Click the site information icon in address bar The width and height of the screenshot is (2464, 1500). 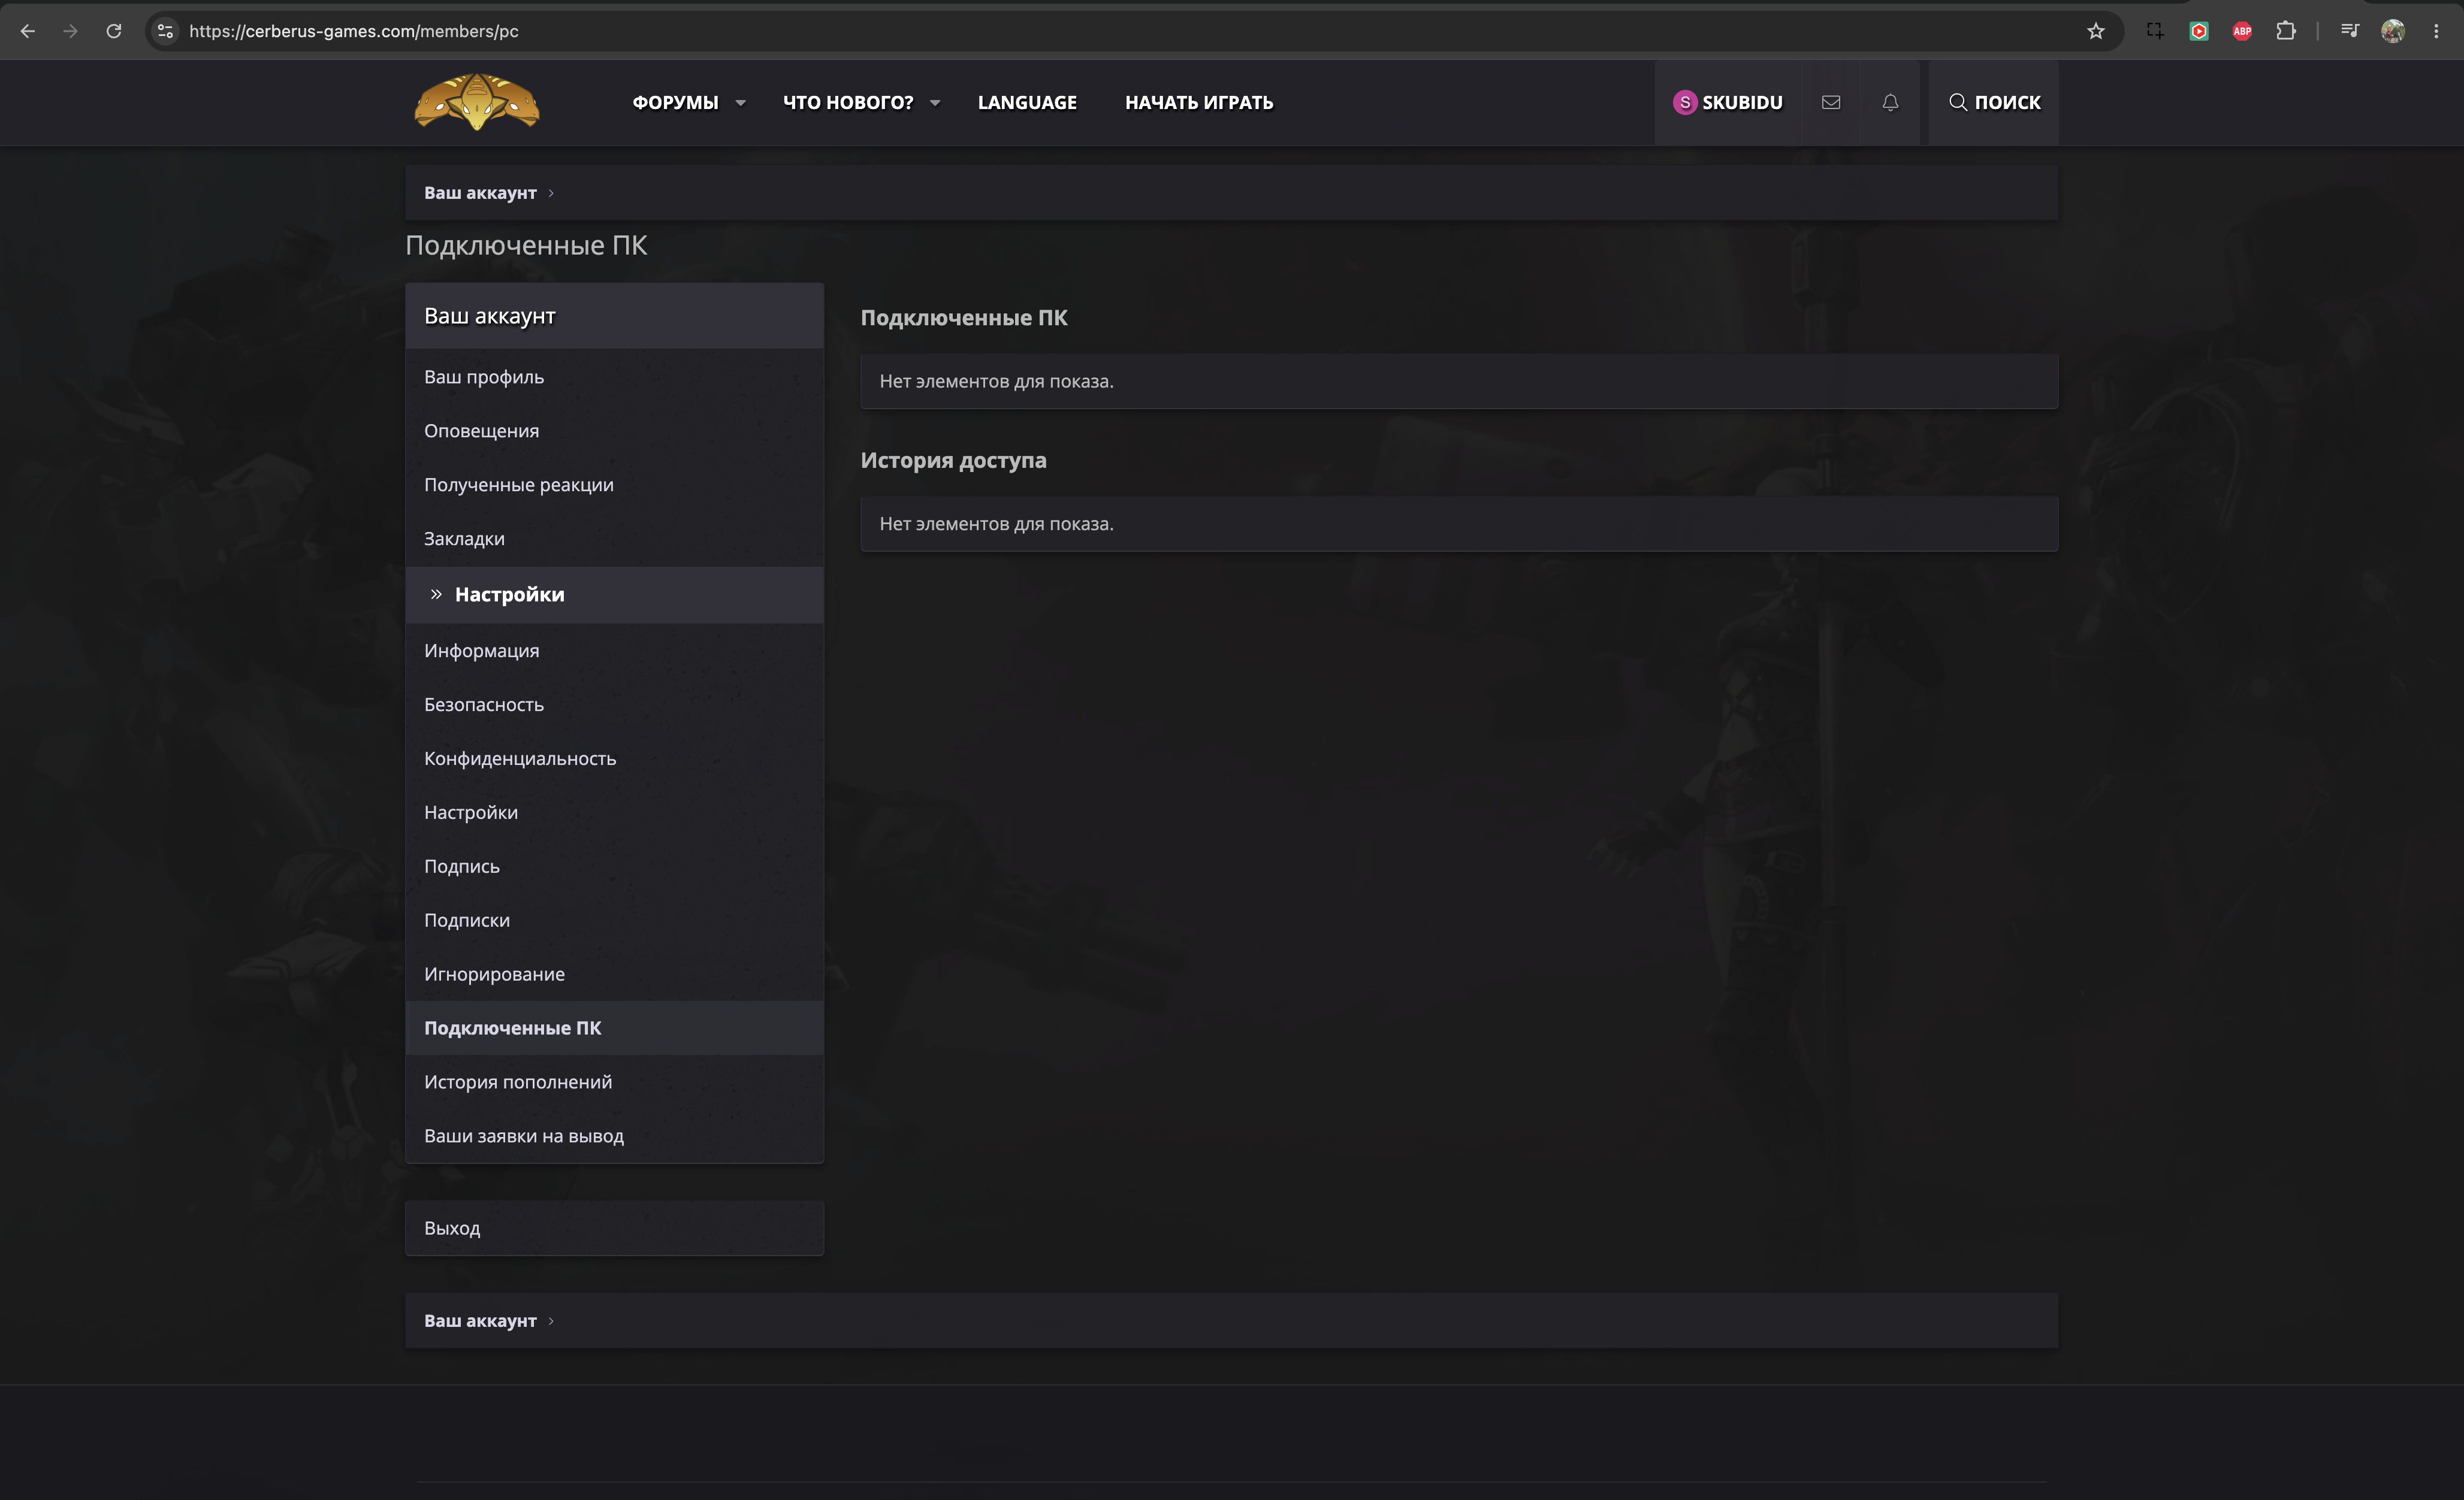coord(166,31)
